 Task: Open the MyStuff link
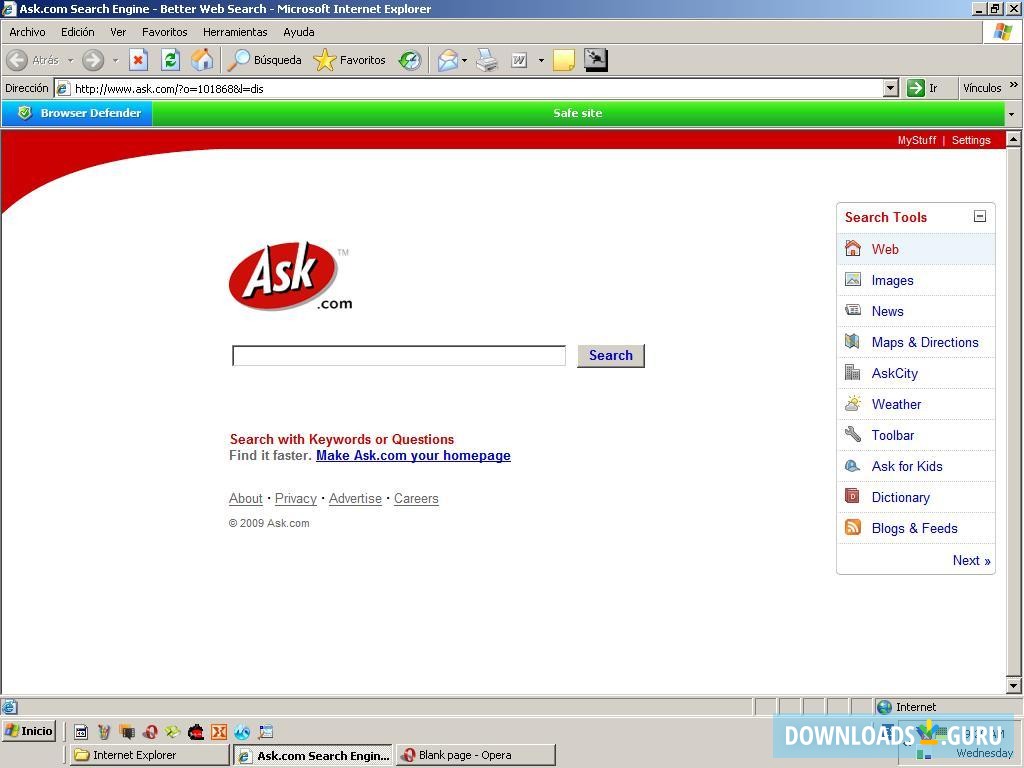point(917,140)
